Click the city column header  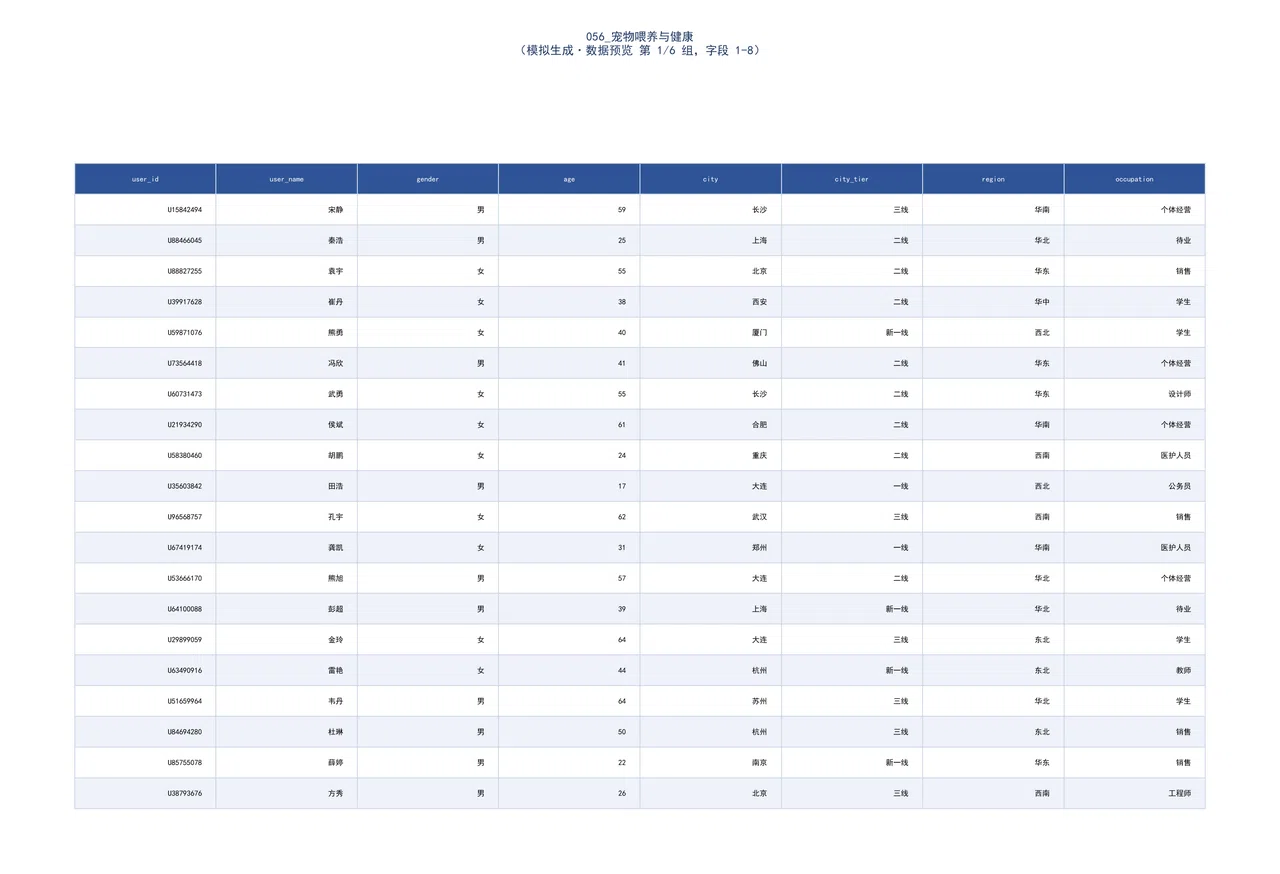(711, 179)
